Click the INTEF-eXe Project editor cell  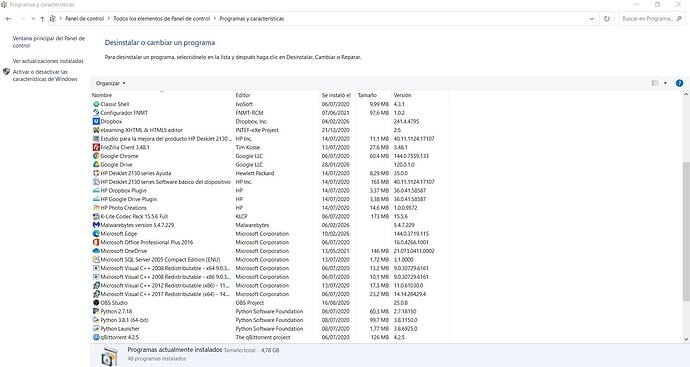(257, 130)
